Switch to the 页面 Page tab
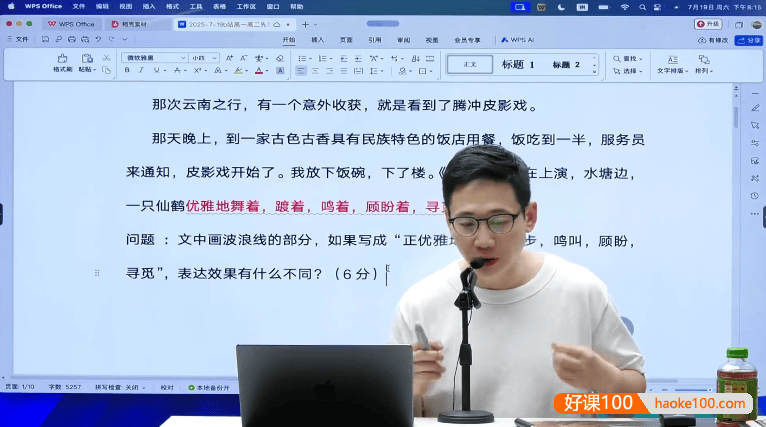Image resolution: width=766 pixels, height=427 pixels. coord(346,40)
